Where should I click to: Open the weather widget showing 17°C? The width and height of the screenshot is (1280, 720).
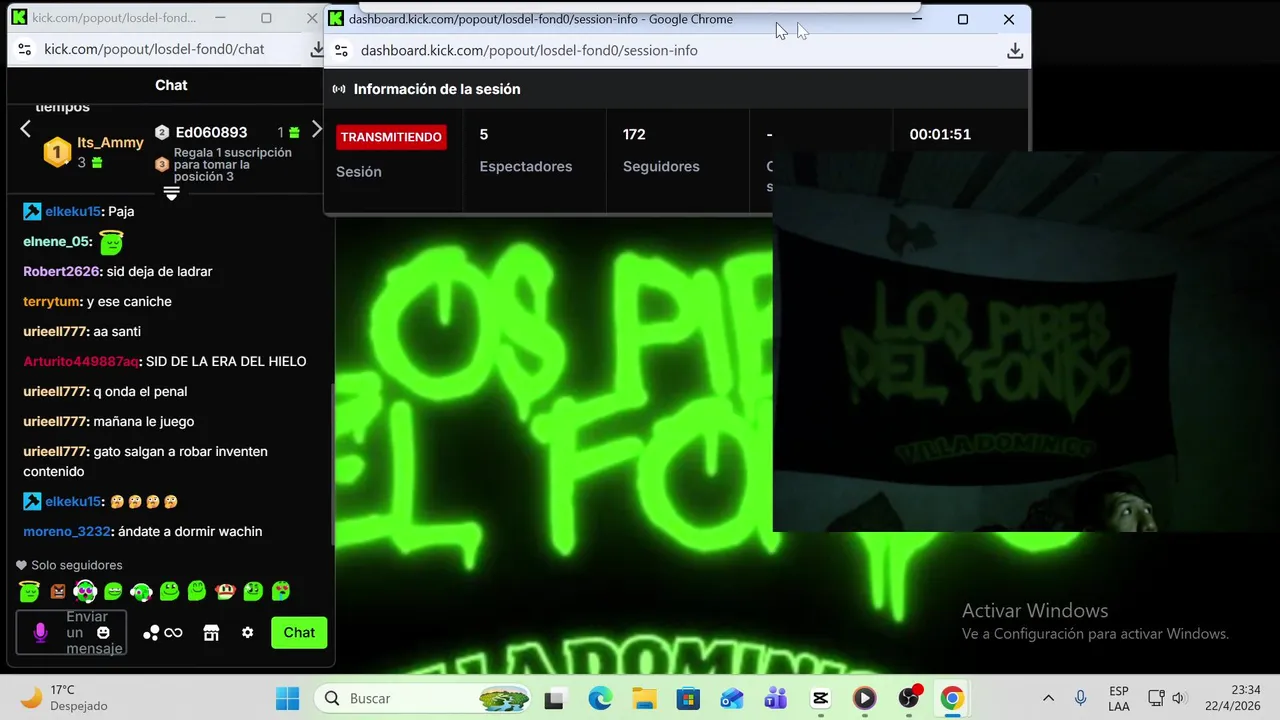click(x=63, y=698)
